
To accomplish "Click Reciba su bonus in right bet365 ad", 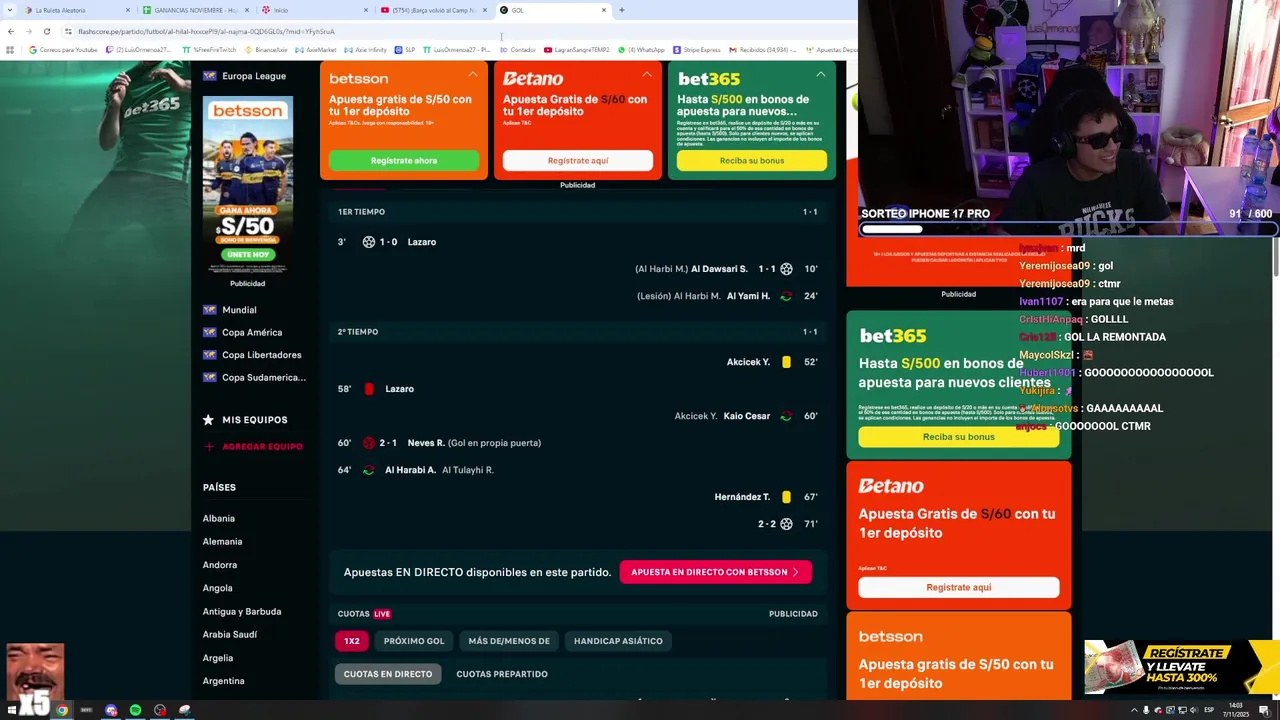I will point(958,437).
